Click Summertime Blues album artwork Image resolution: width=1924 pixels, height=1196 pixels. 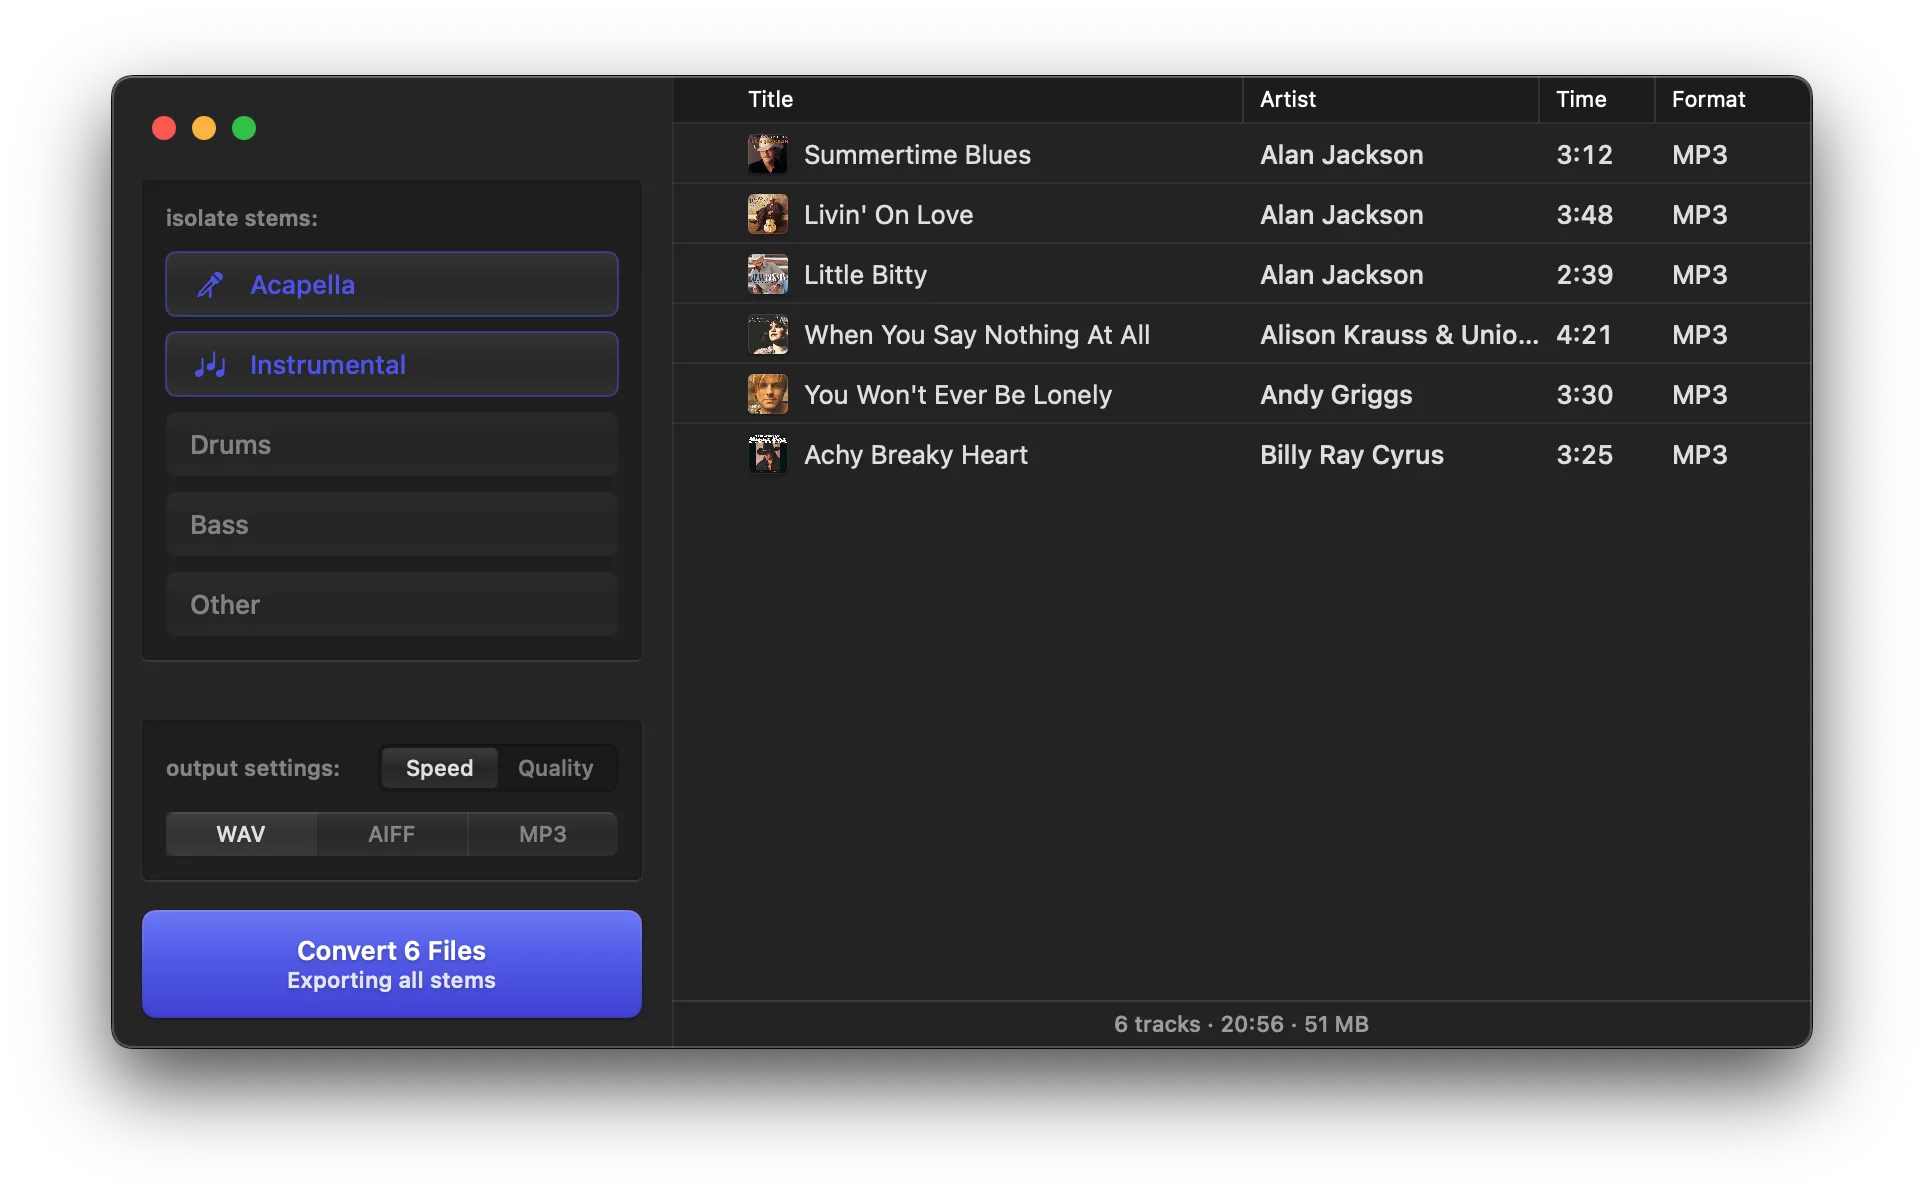coord(768,154)
